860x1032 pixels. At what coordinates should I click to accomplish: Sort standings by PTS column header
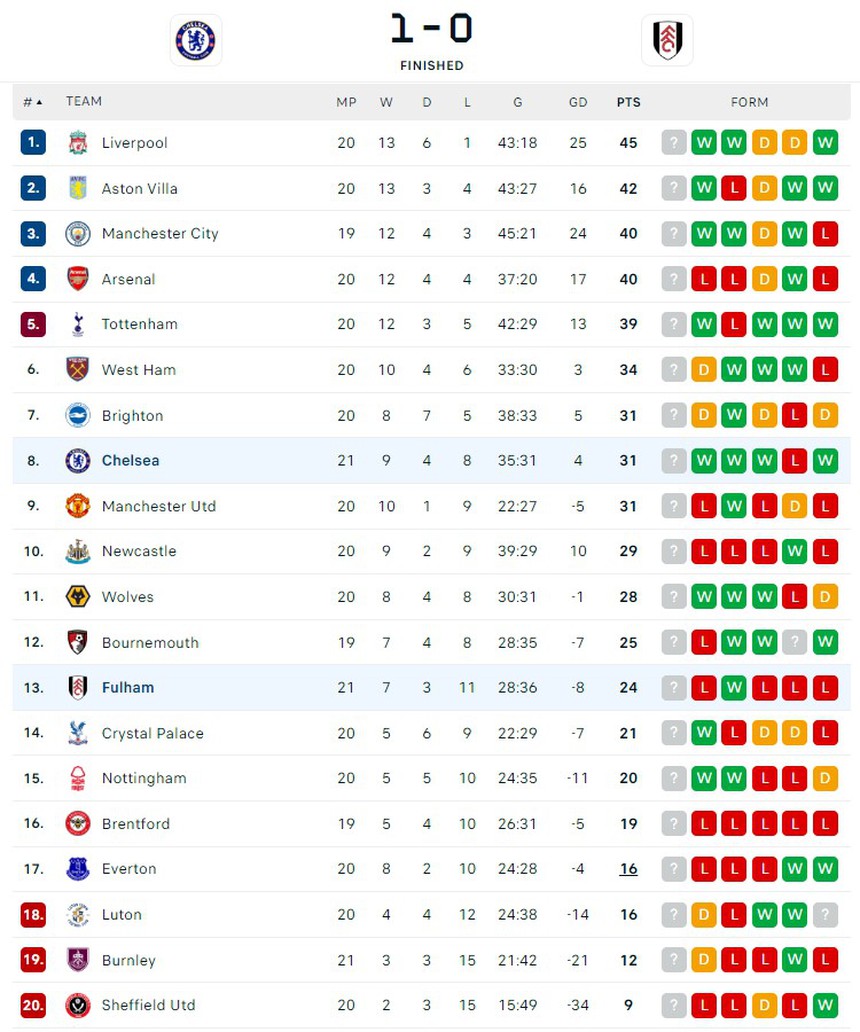click(628, 102)
